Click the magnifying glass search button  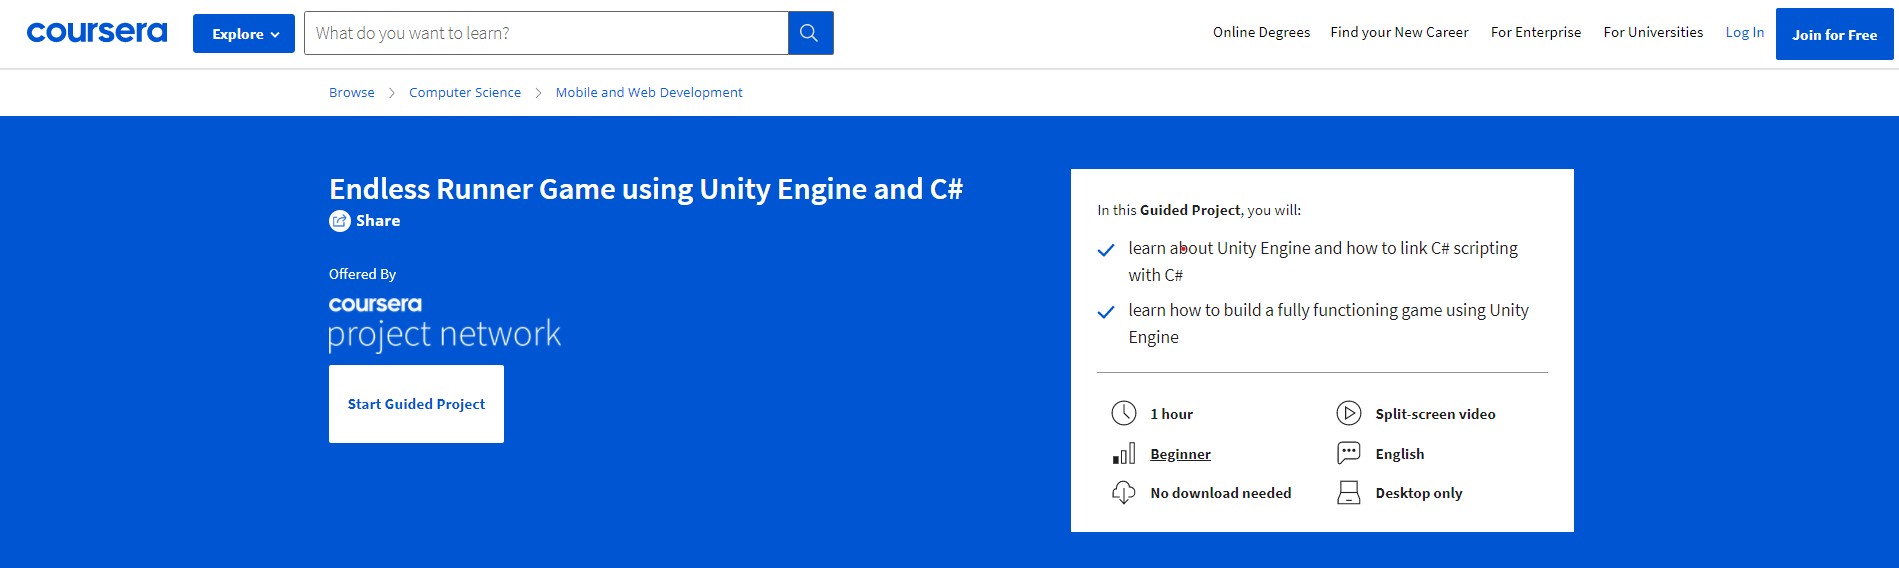pyautogui.click(x=810, y=33)
